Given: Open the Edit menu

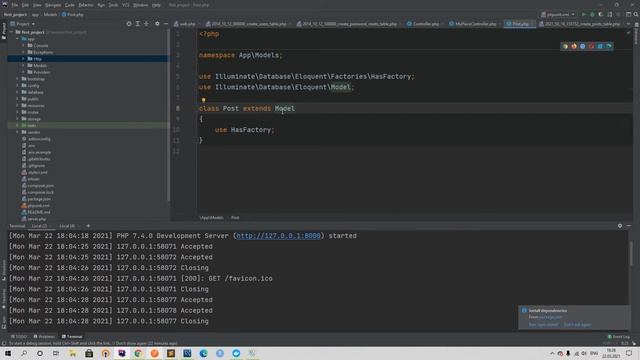Looking at the screenshot, I should [x=25, y=5].
